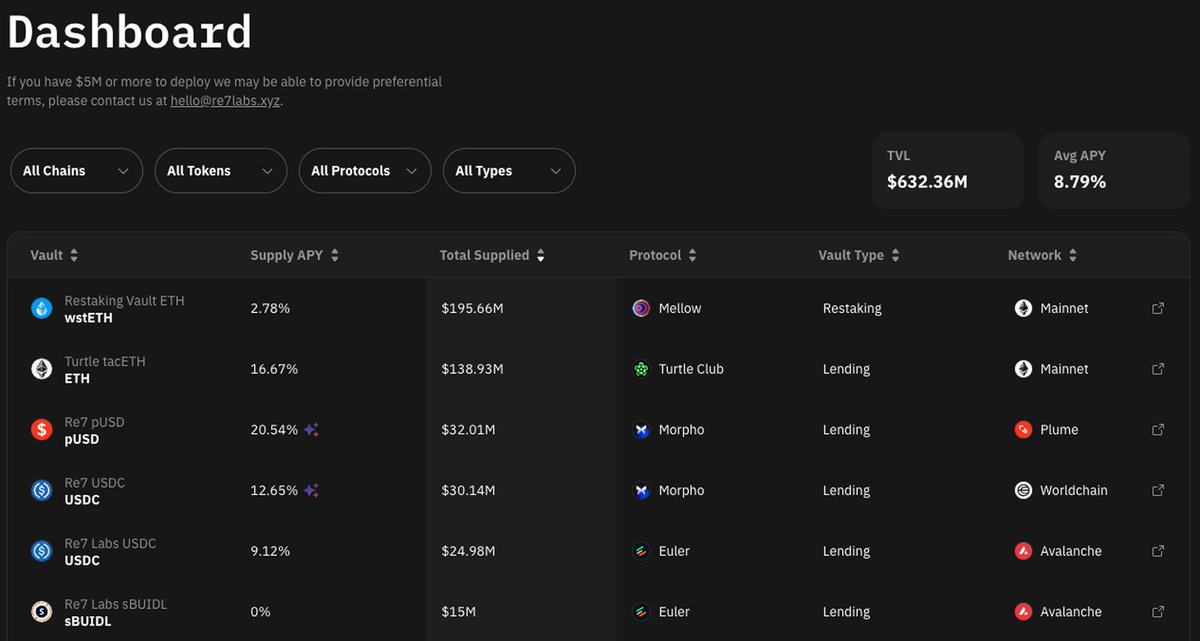Click Morpho logo in Re7 USDC row
The image size is (1200, 641).
641,490
